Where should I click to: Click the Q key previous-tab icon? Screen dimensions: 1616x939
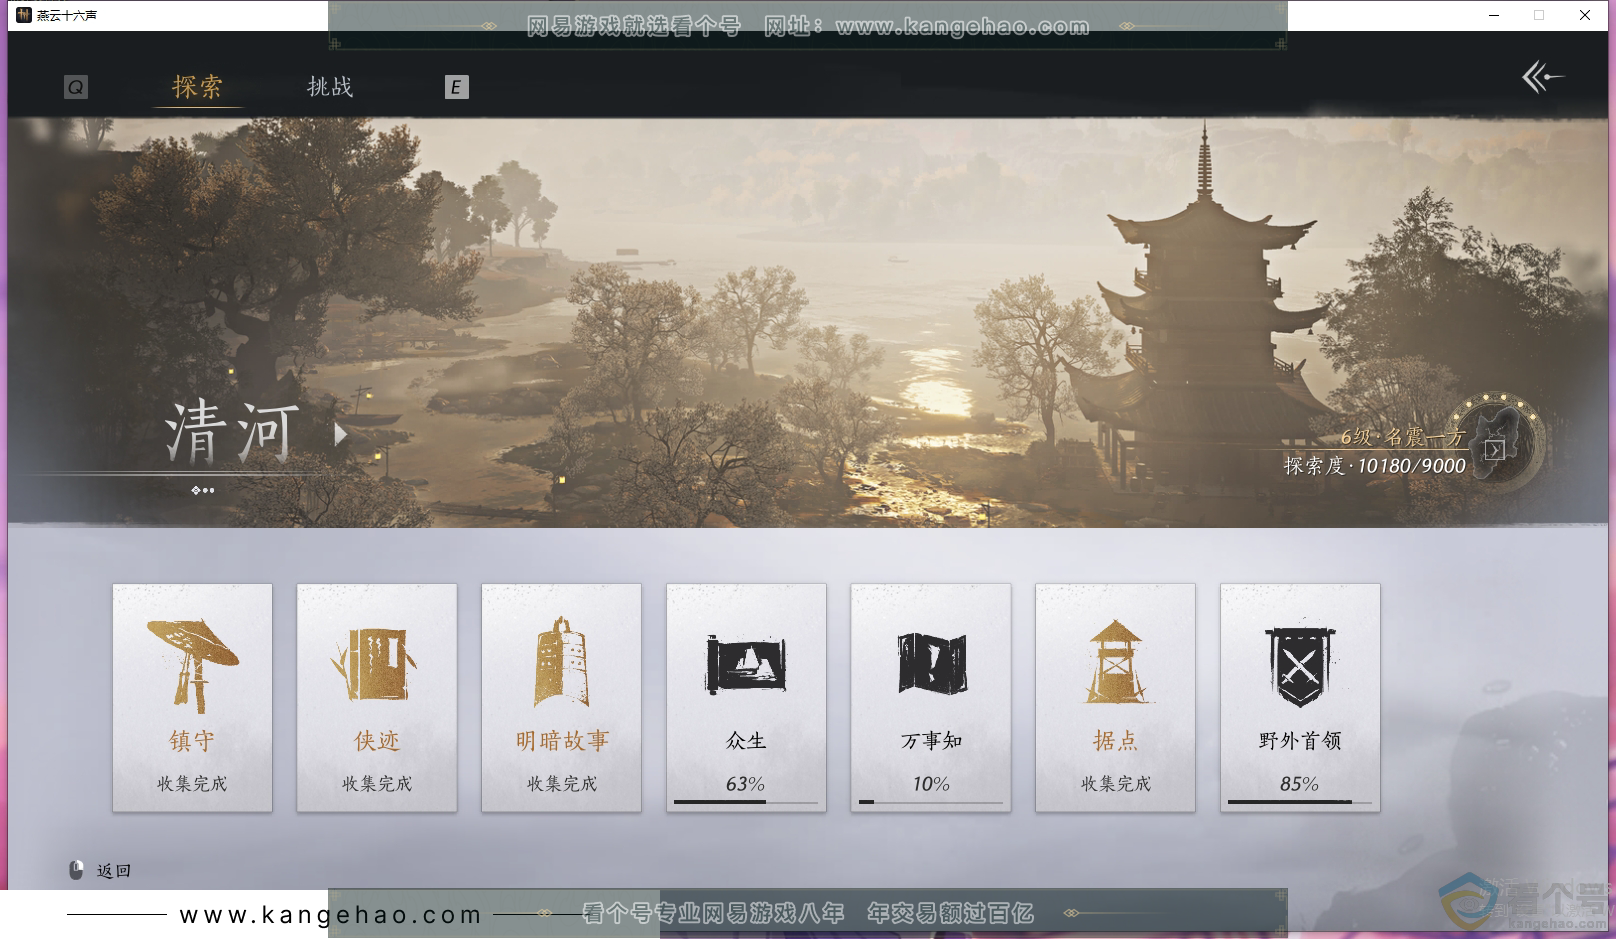(76, 87)
